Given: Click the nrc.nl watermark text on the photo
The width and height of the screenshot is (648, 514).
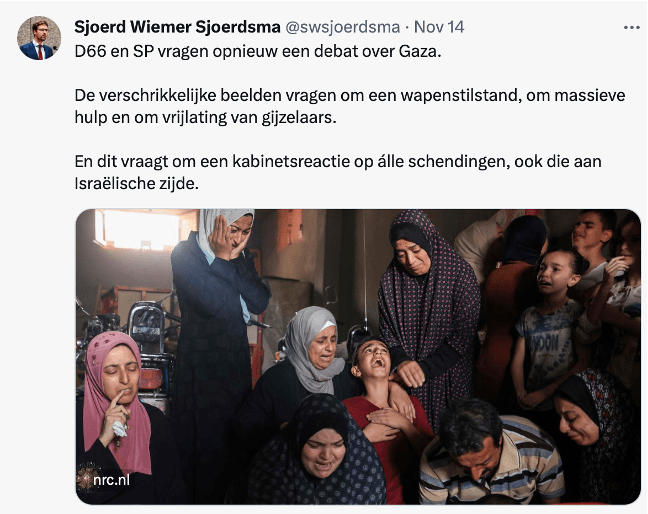Looking at the screenshot, I should (x=112, y=480).
